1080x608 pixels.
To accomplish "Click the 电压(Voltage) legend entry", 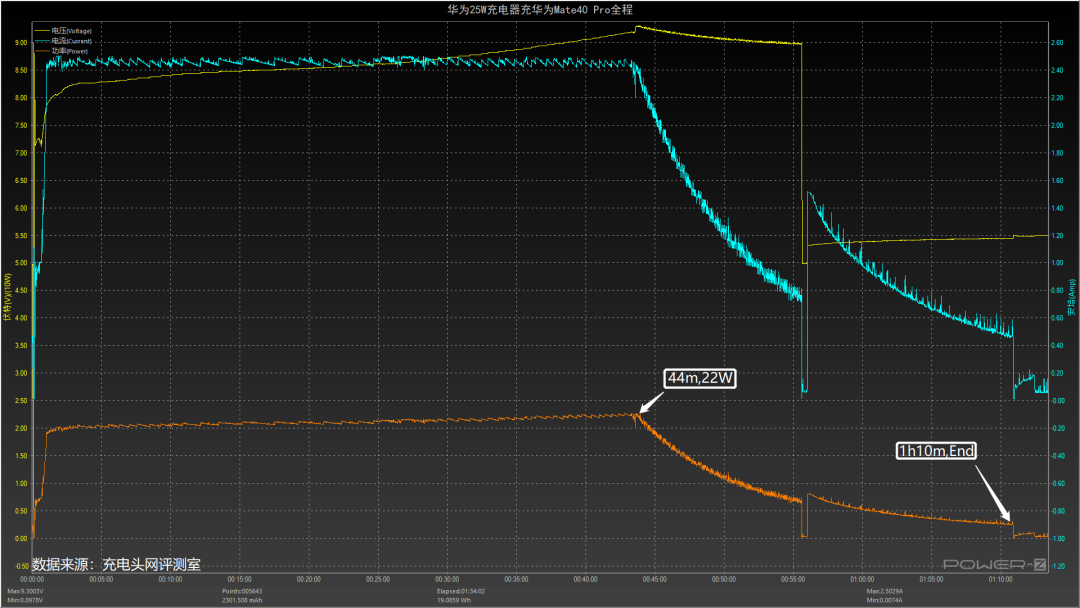I will click(x=72, y=31).
